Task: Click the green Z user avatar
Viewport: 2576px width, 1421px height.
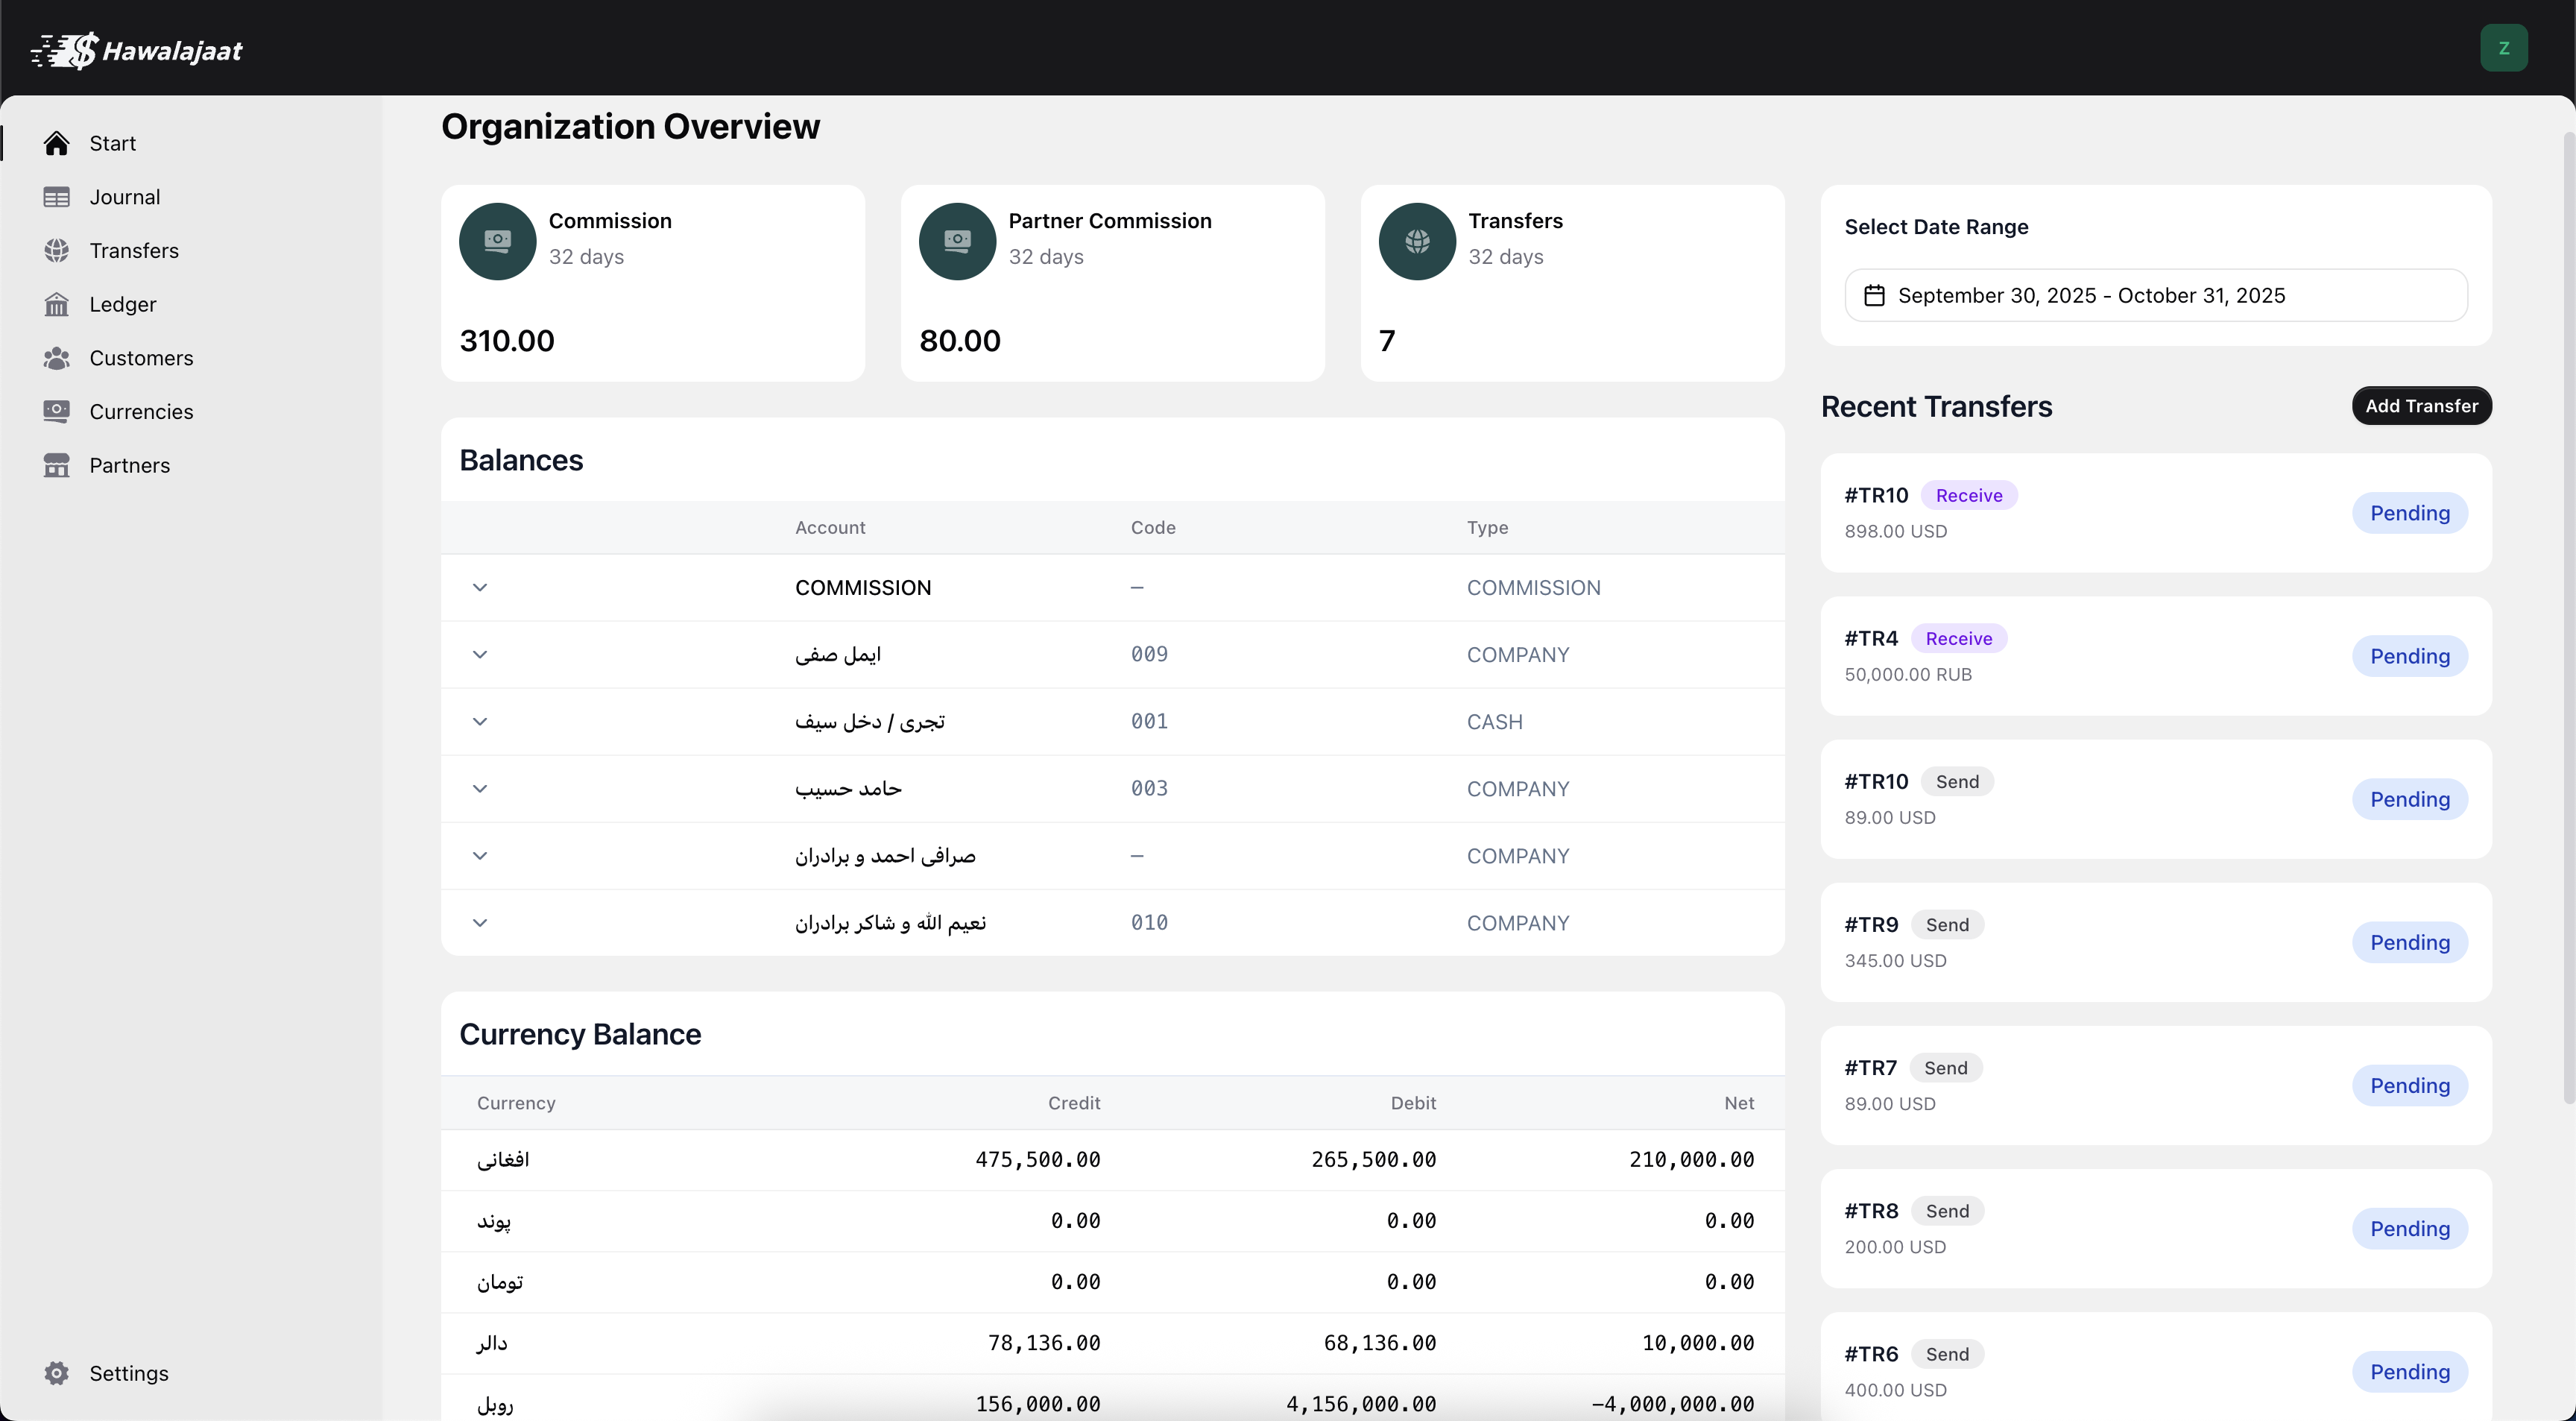Action: (2503, 48)
